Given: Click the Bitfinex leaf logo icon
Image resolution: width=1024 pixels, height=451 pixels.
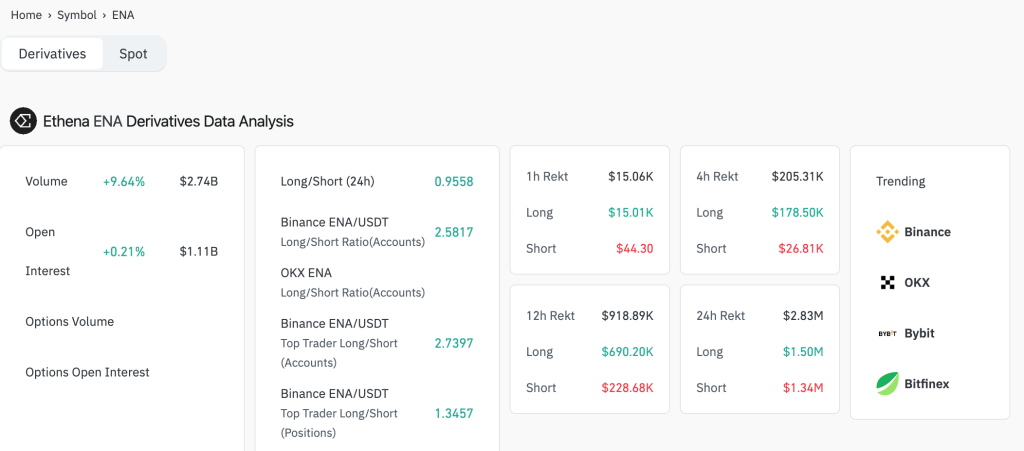Looking at the screenshot, I should pyautogui.click(x=887, y=384).
